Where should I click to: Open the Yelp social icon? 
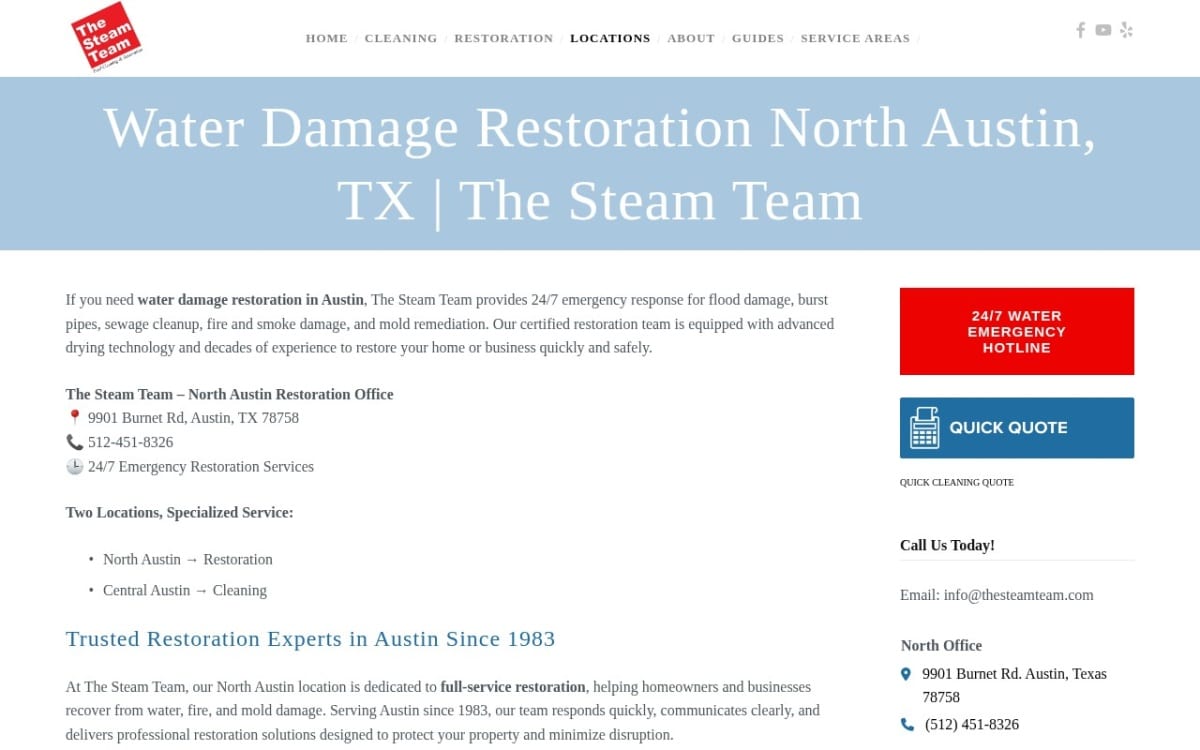click(x=1127, y=30)
